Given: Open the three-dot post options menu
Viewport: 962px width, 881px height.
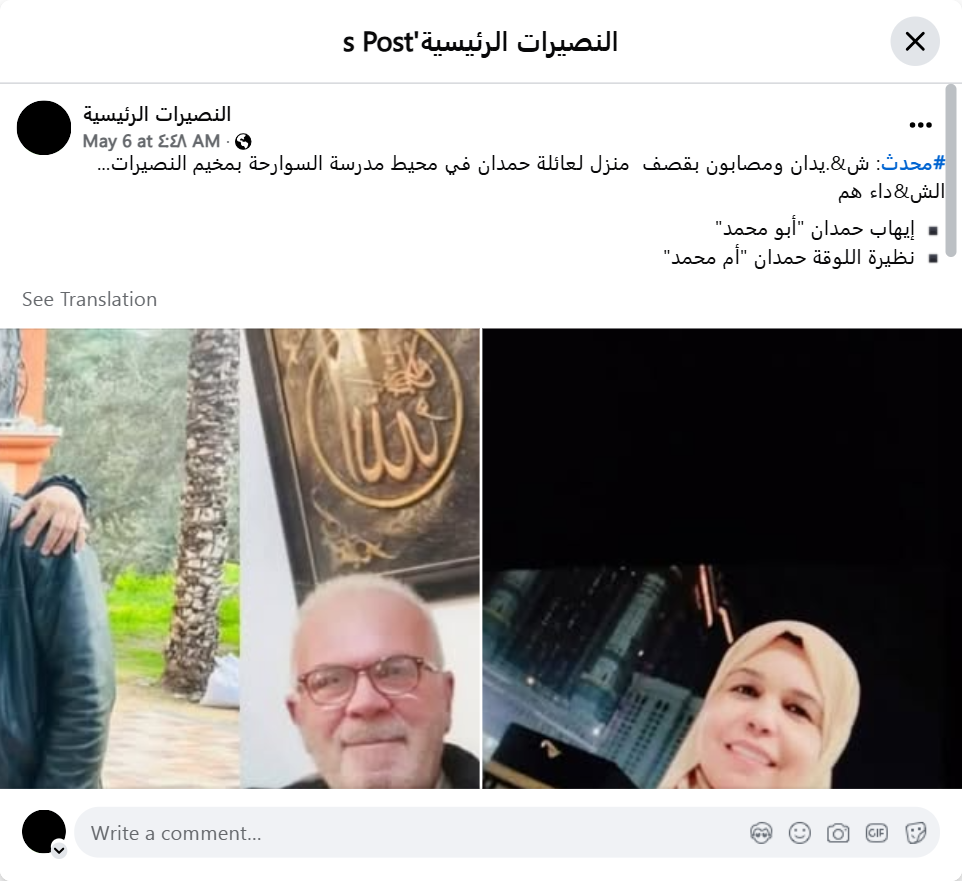Looking at the screenshot, I should [920, 125].
